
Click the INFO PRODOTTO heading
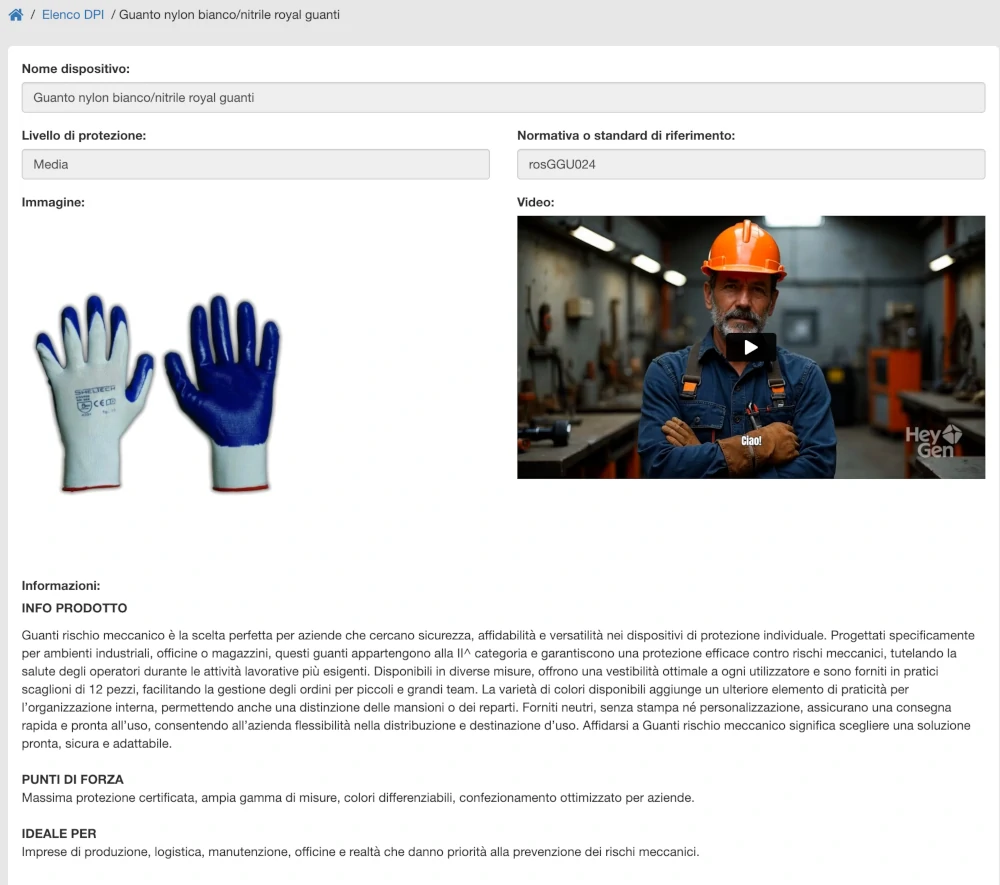[x=74, y=608]
